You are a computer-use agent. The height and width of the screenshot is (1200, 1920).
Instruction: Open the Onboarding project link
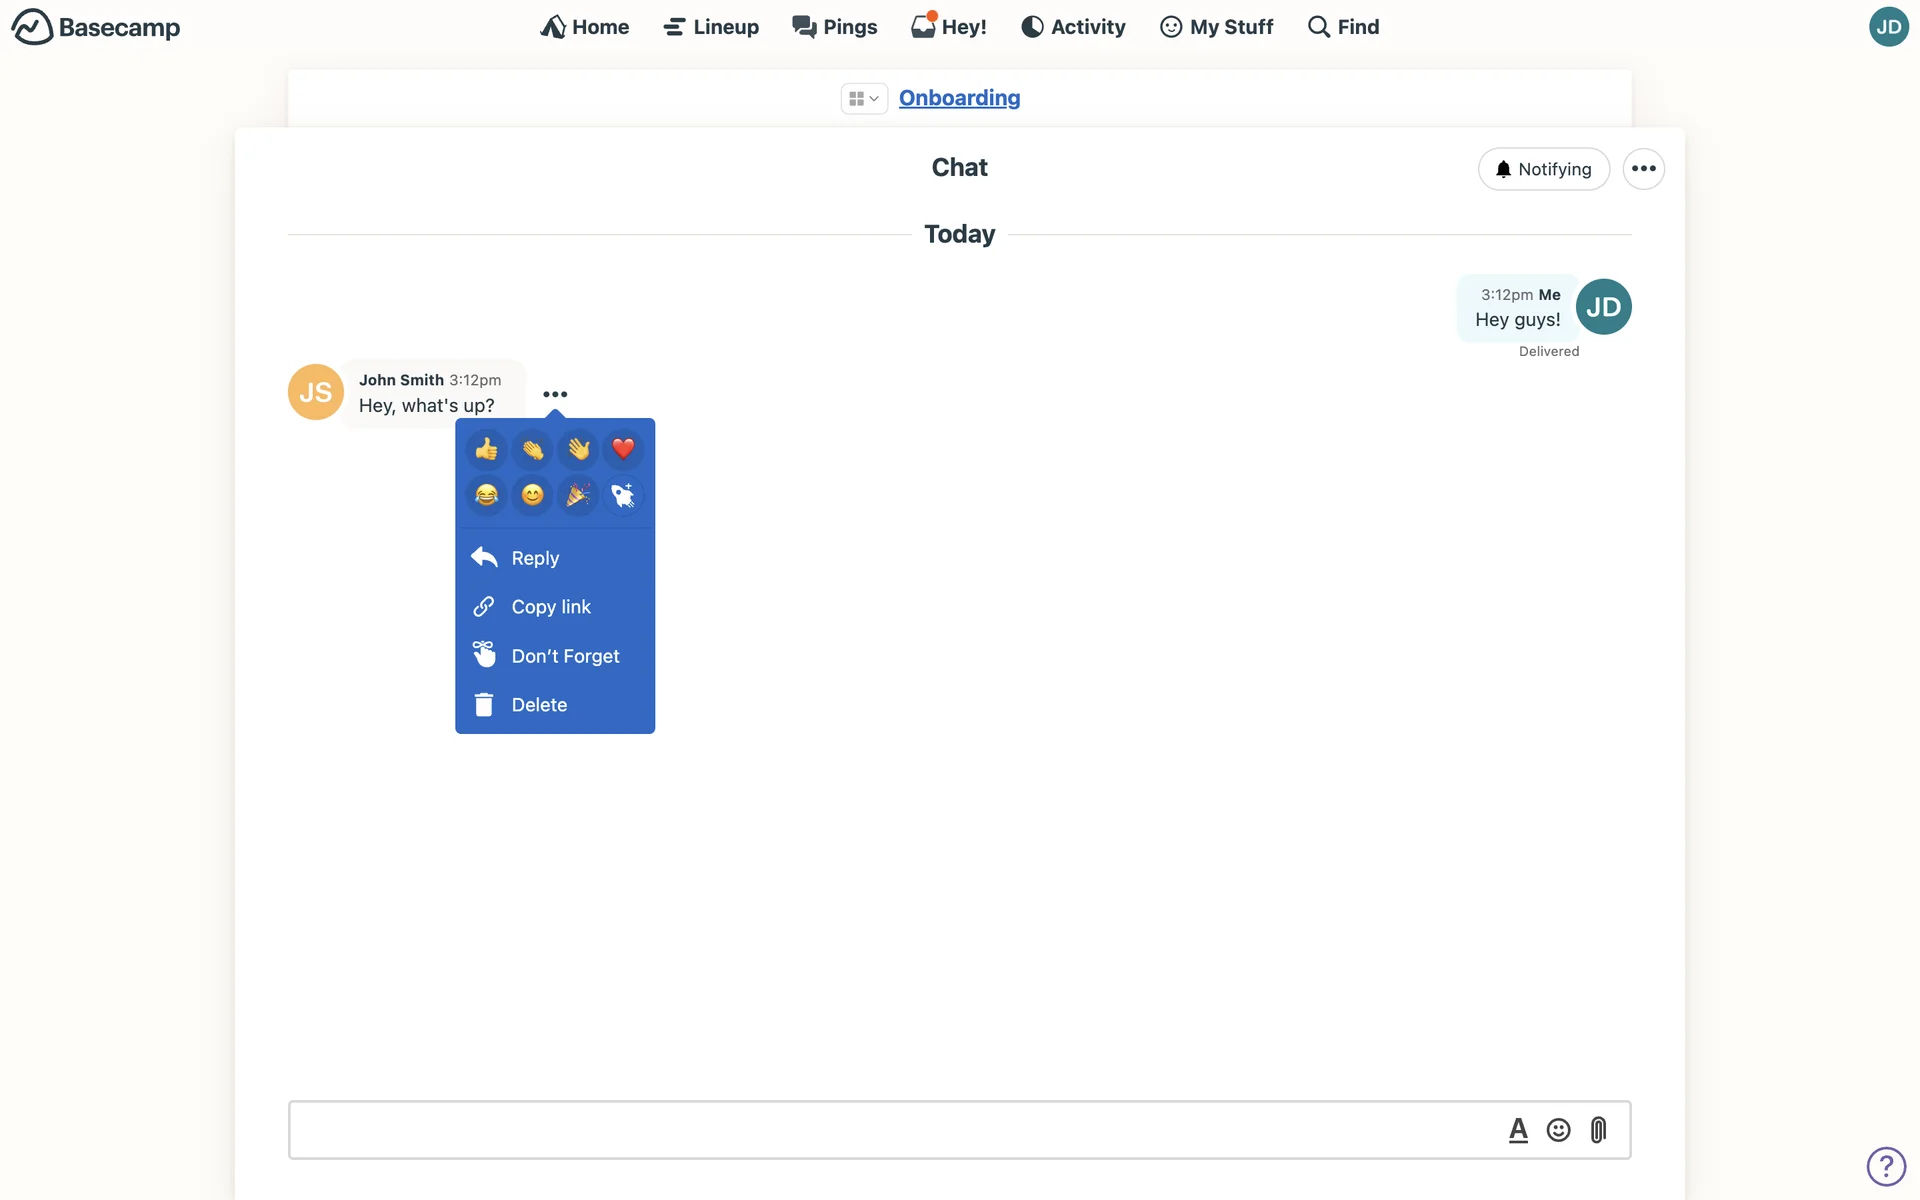959,98
